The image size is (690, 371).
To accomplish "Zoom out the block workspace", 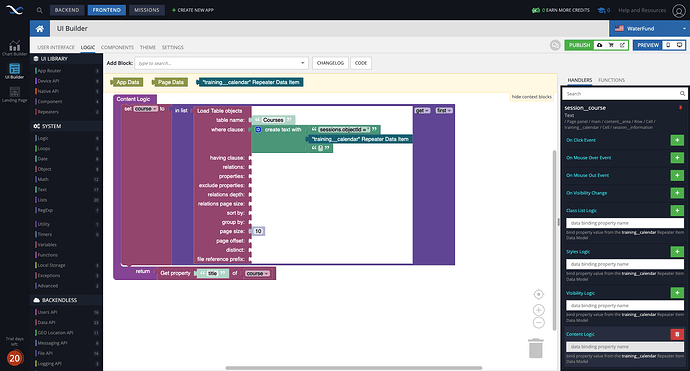I will point(539,323).
